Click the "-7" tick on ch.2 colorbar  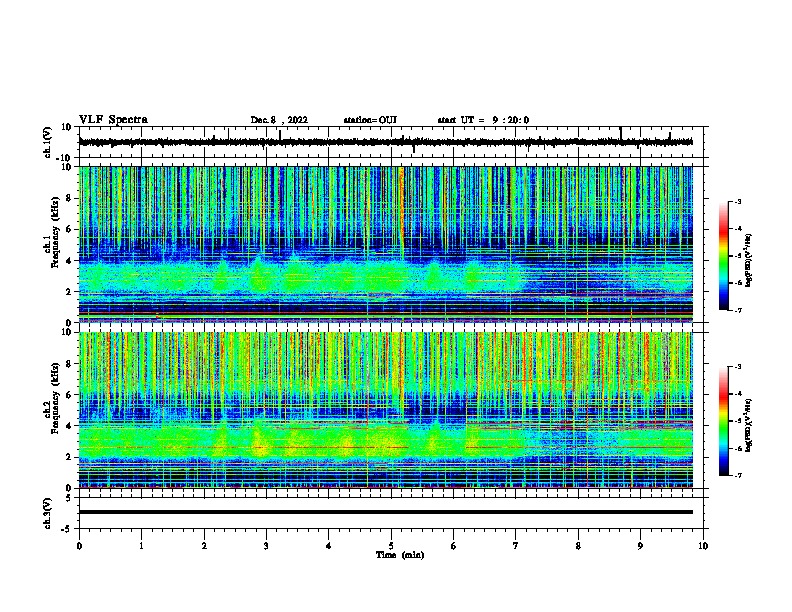pos(737,475)
